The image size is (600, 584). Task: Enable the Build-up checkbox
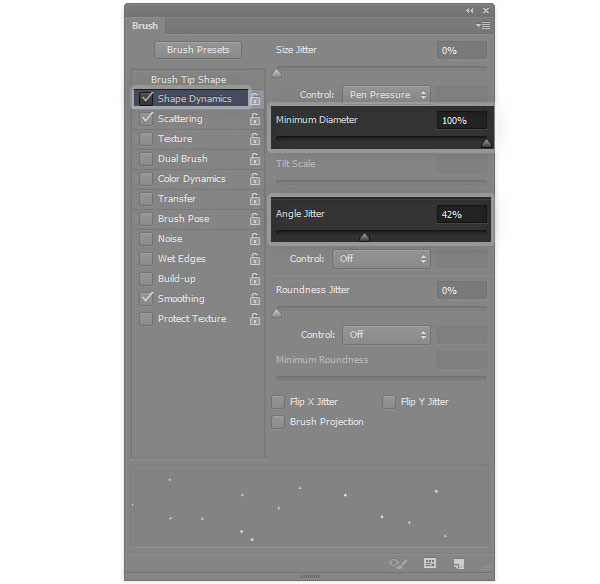point(146,279)
